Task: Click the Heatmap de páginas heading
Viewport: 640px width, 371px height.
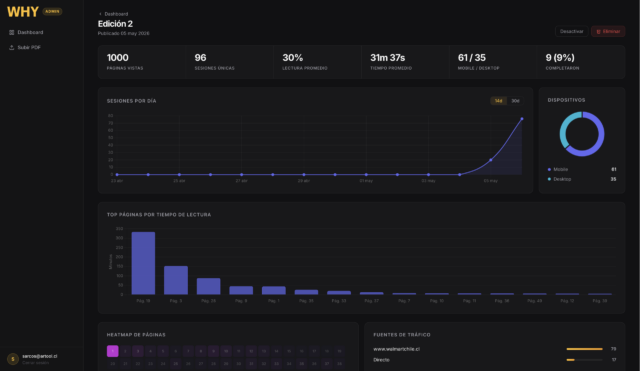Action: coord(136,335)
